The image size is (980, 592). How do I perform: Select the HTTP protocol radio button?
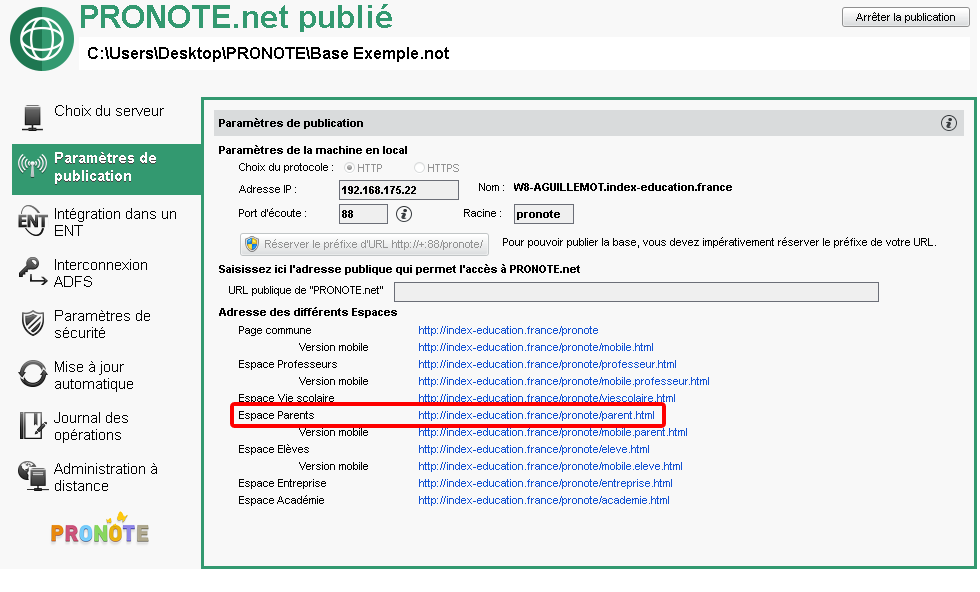349,168
